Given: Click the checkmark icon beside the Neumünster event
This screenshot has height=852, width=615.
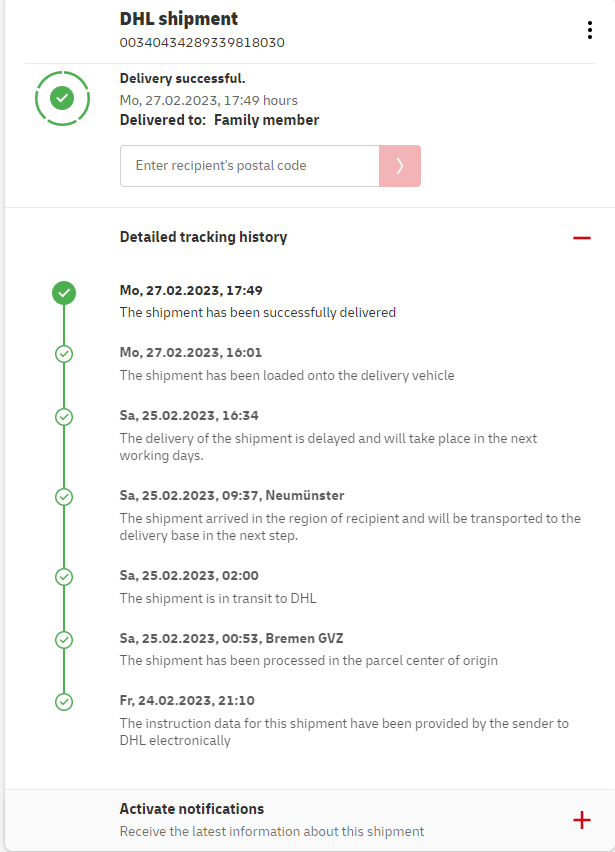Looking at the screenshot, I should click(x=64, y=496).
